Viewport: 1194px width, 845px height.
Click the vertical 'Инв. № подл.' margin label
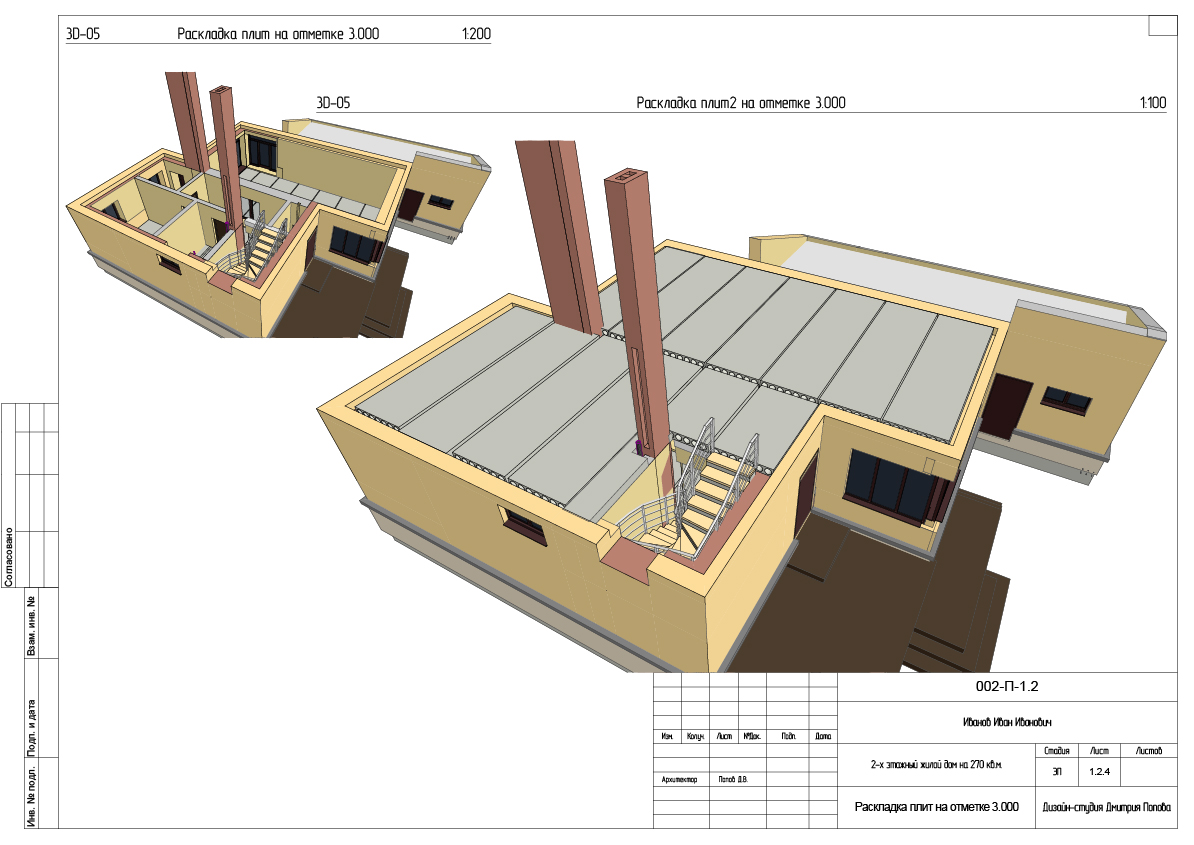click(x=31, y=795)
